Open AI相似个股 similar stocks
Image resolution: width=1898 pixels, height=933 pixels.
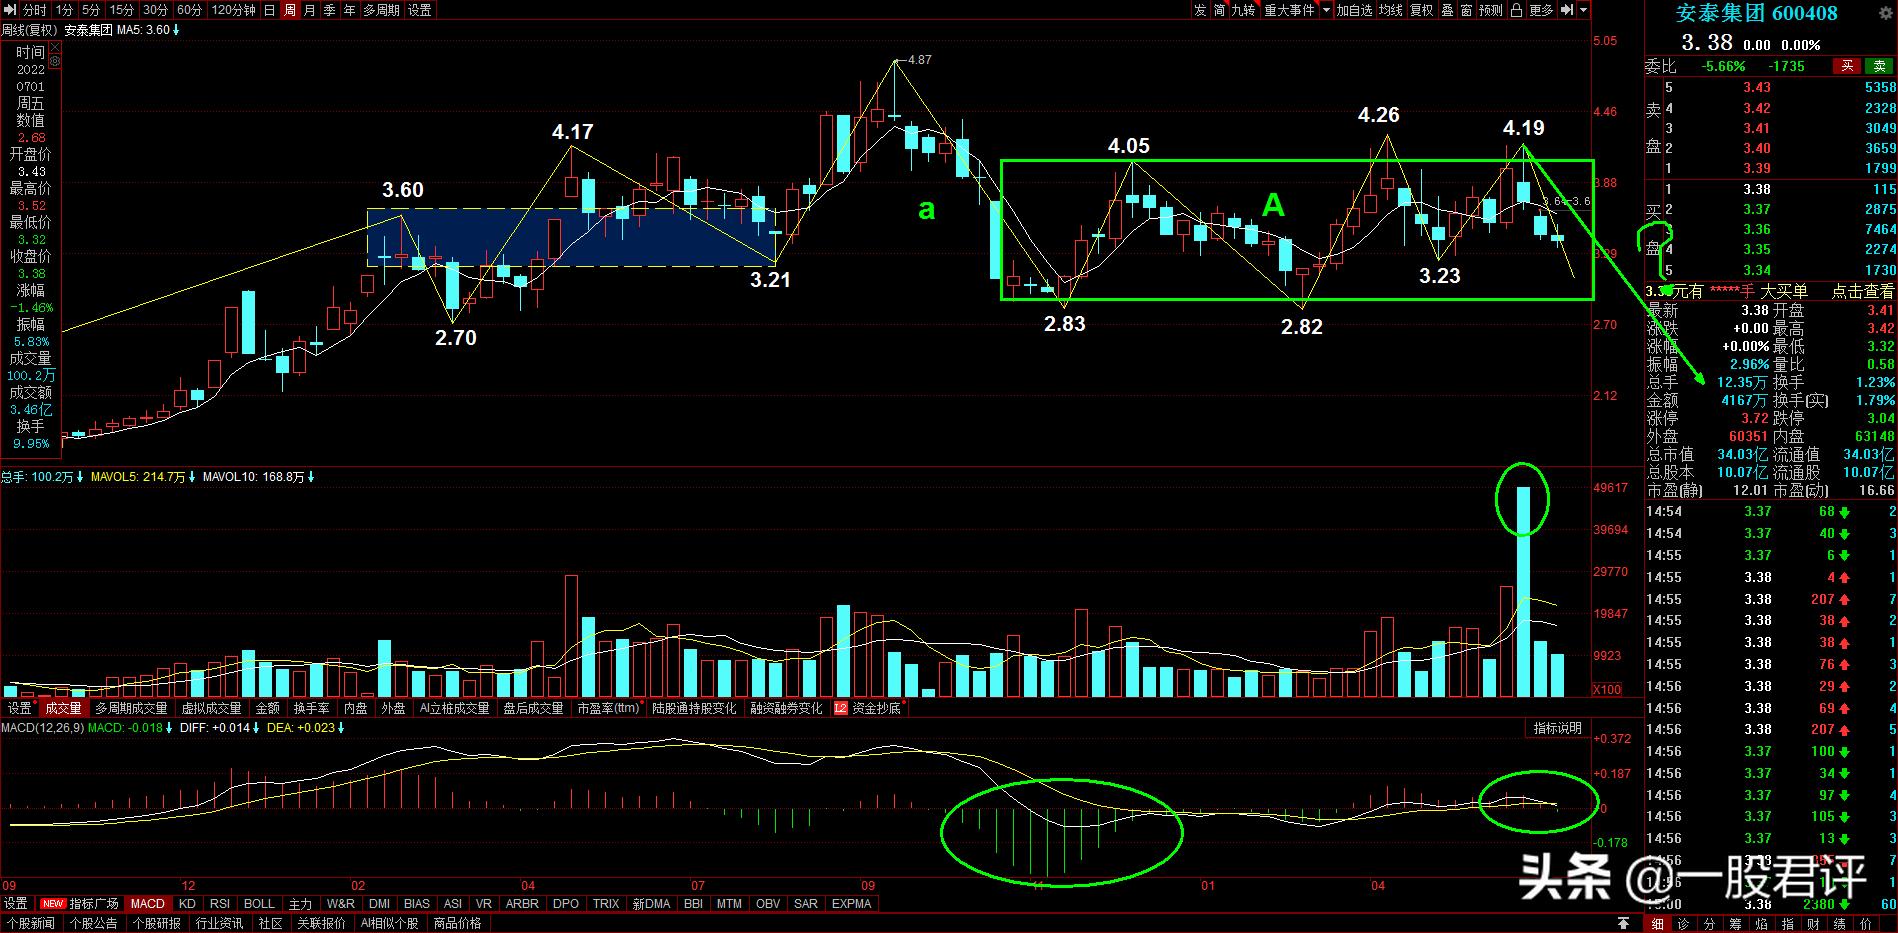point(389,923)
